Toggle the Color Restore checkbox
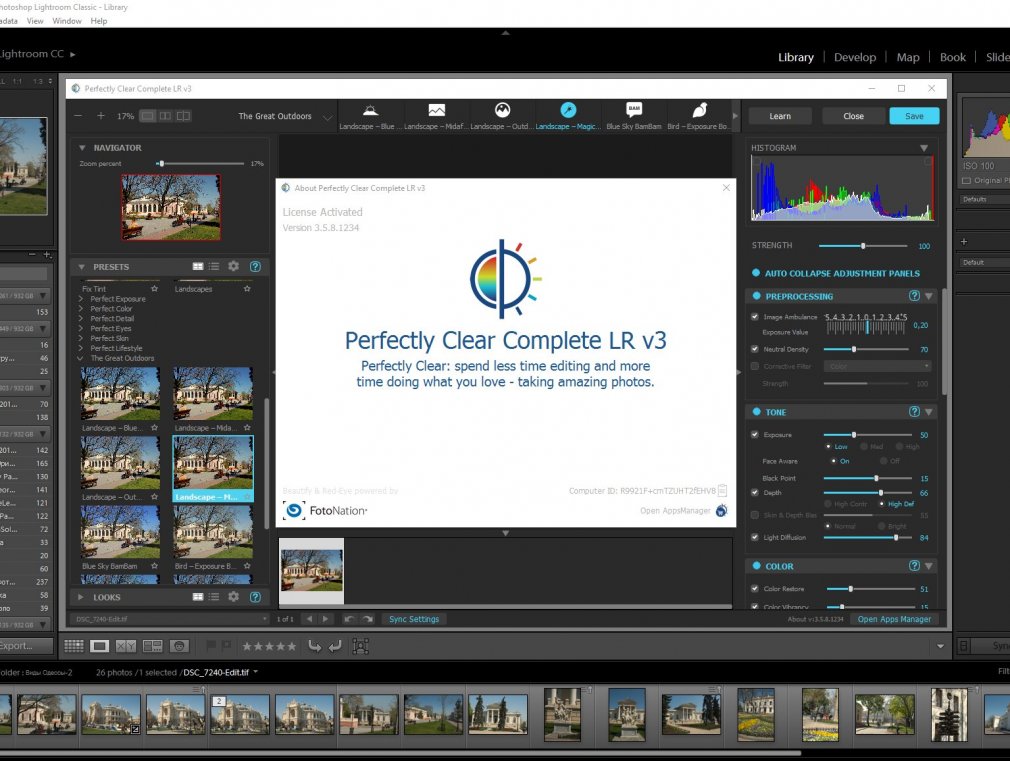1010x761 pixels. pos(755,588)
